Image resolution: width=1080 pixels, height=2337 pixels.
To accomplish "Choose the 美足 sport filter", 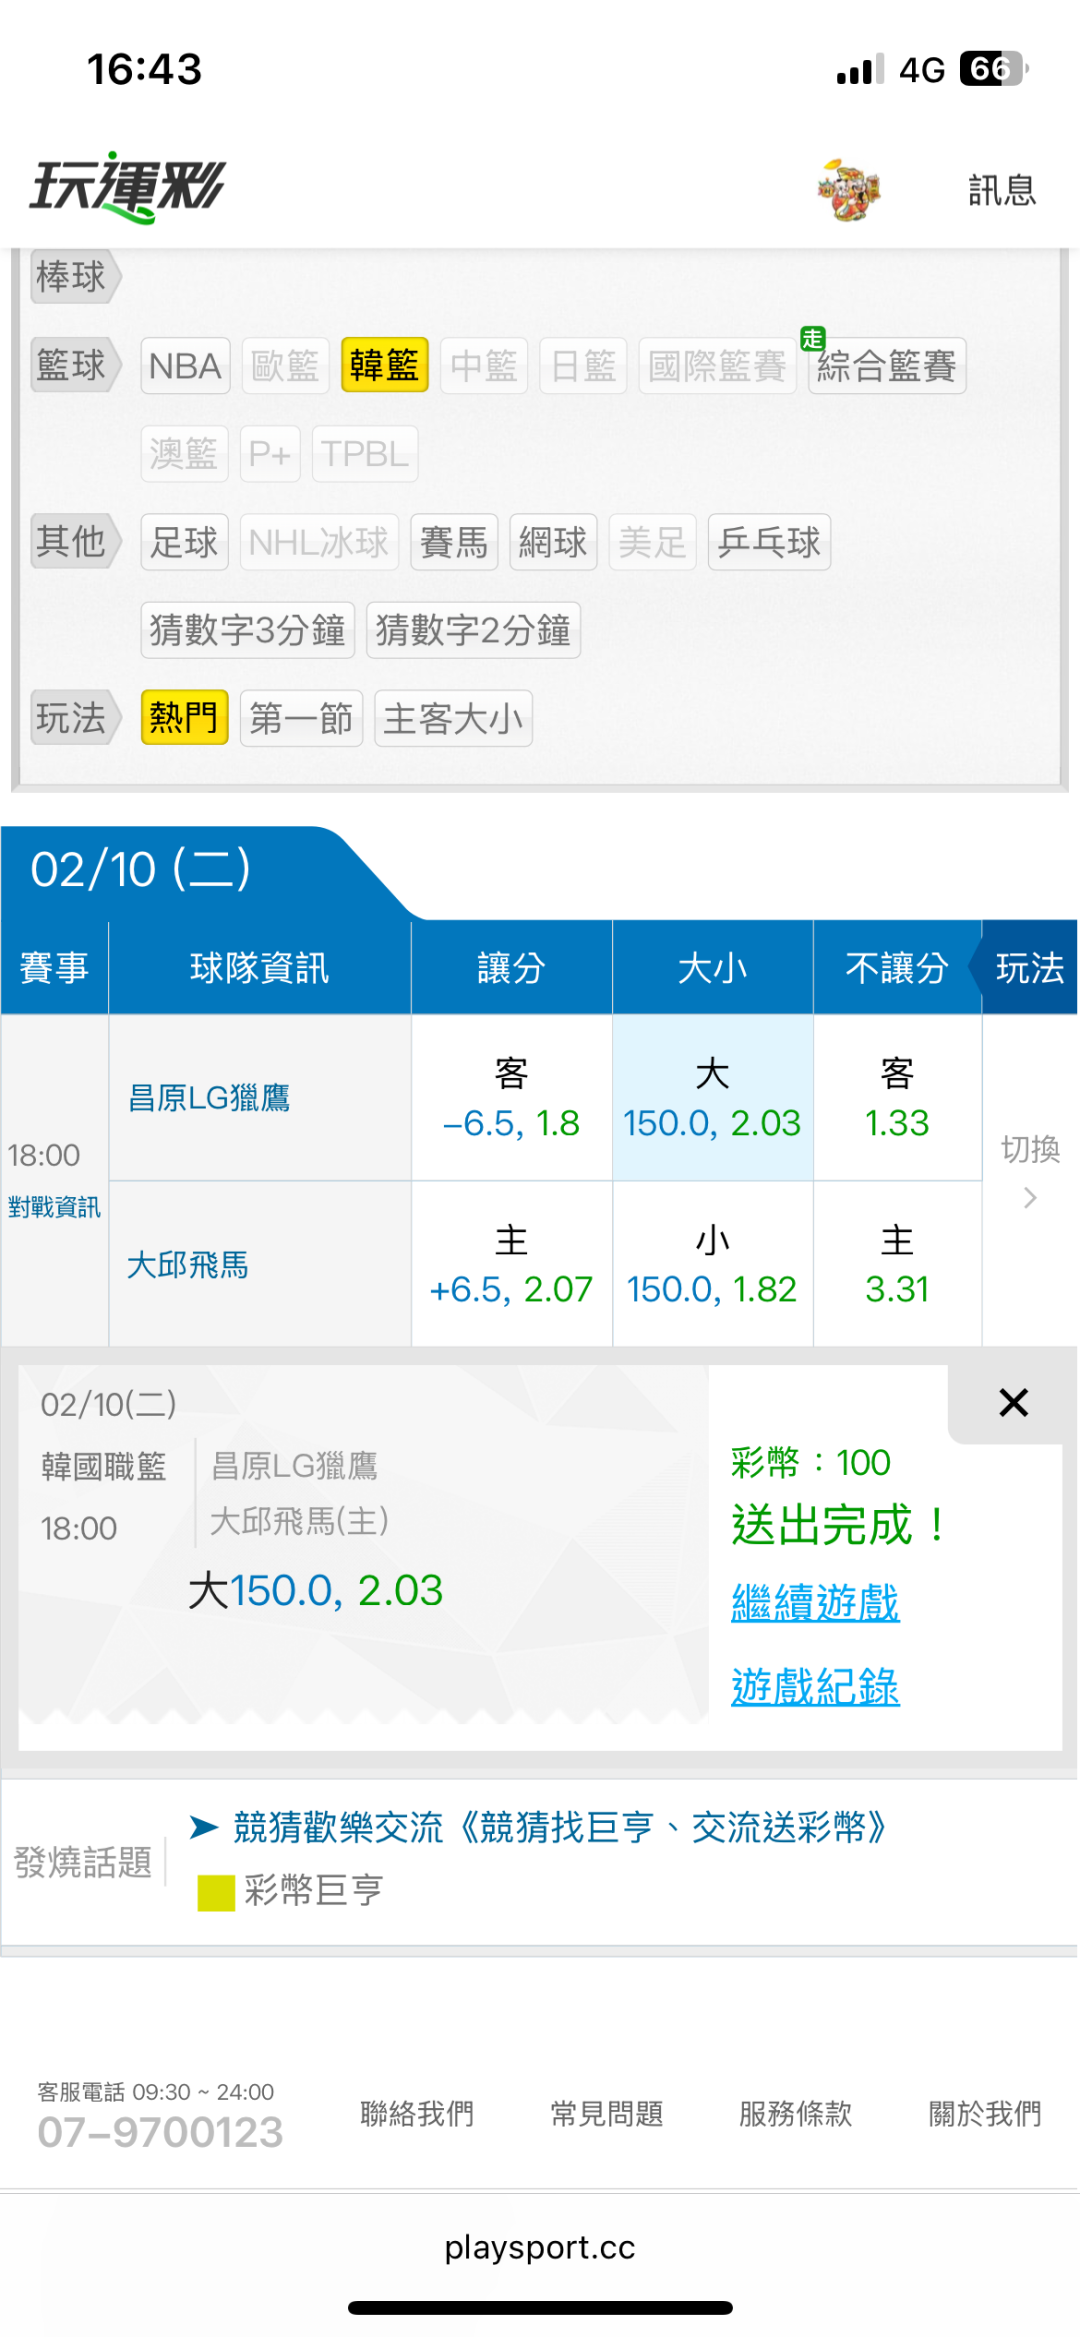I will point(652,542).
